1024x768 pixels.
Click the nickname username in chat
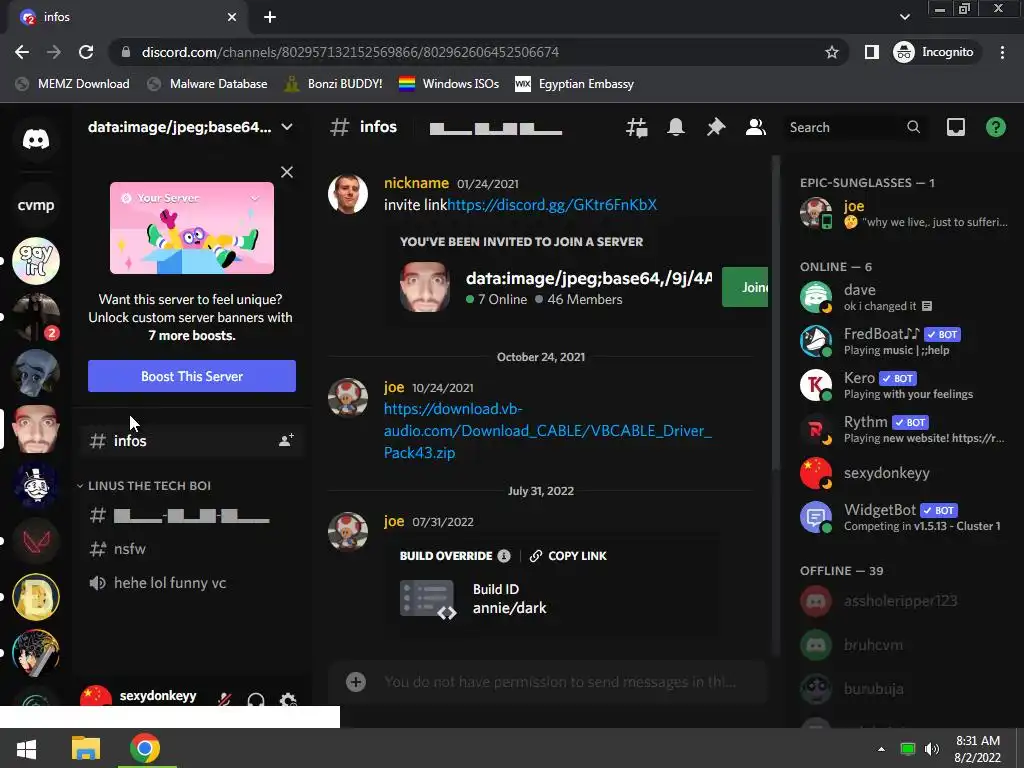(416, 184)
